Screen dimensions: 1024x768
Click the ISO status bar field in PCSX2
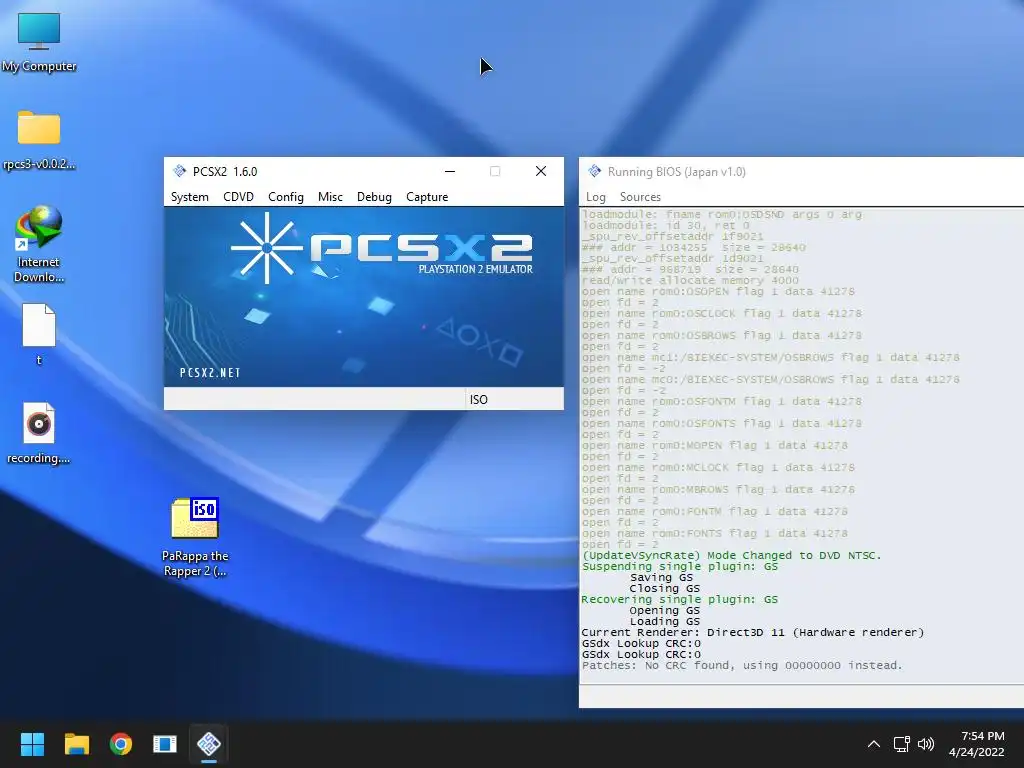[514, 399]
